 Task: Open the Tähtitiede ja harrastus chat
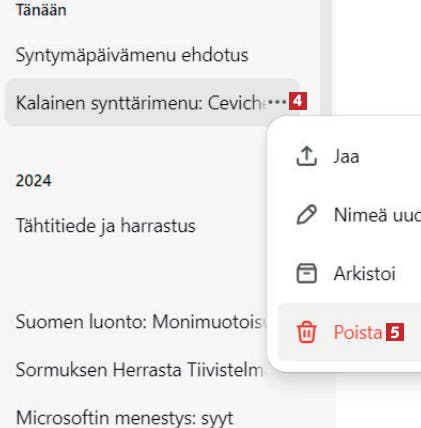click(x=106, y=226)
